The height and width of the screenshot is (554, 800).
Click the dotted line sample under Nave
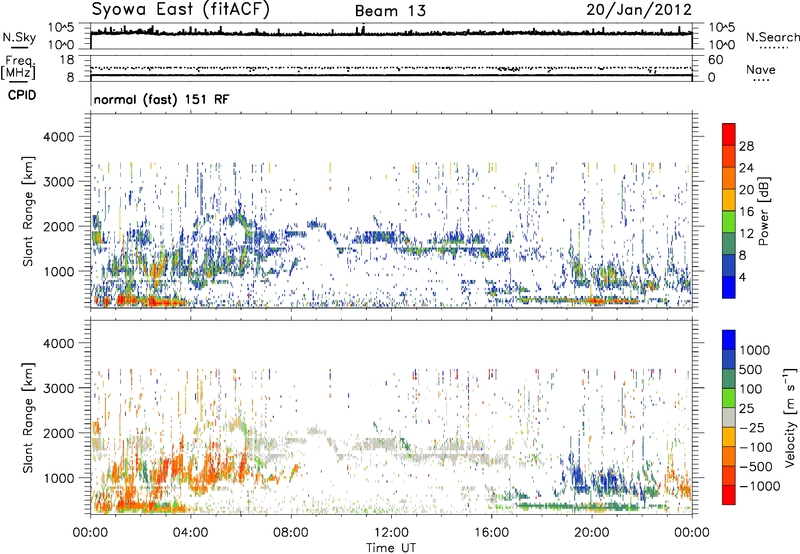pyautogui.click(x=761, y=80)
